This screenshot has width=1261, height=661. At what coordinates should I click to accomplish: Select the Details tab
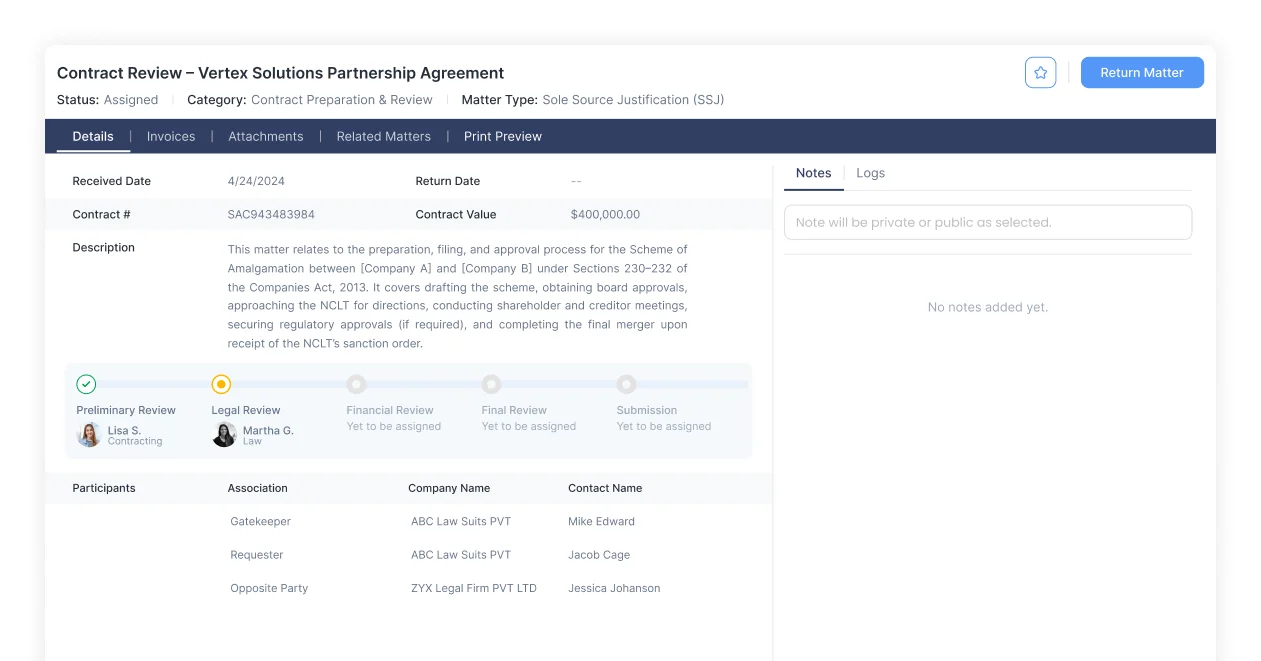(x=93, y=136)
